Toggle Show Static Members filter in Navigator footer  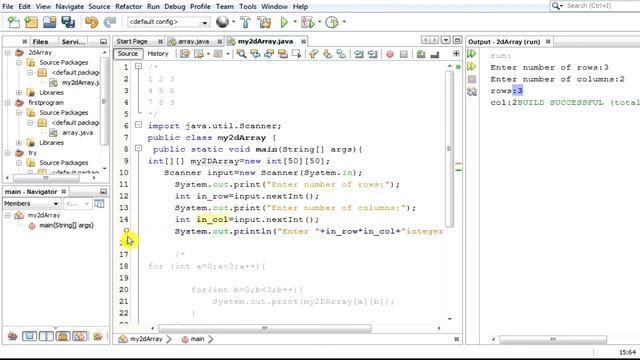(46, 336)
